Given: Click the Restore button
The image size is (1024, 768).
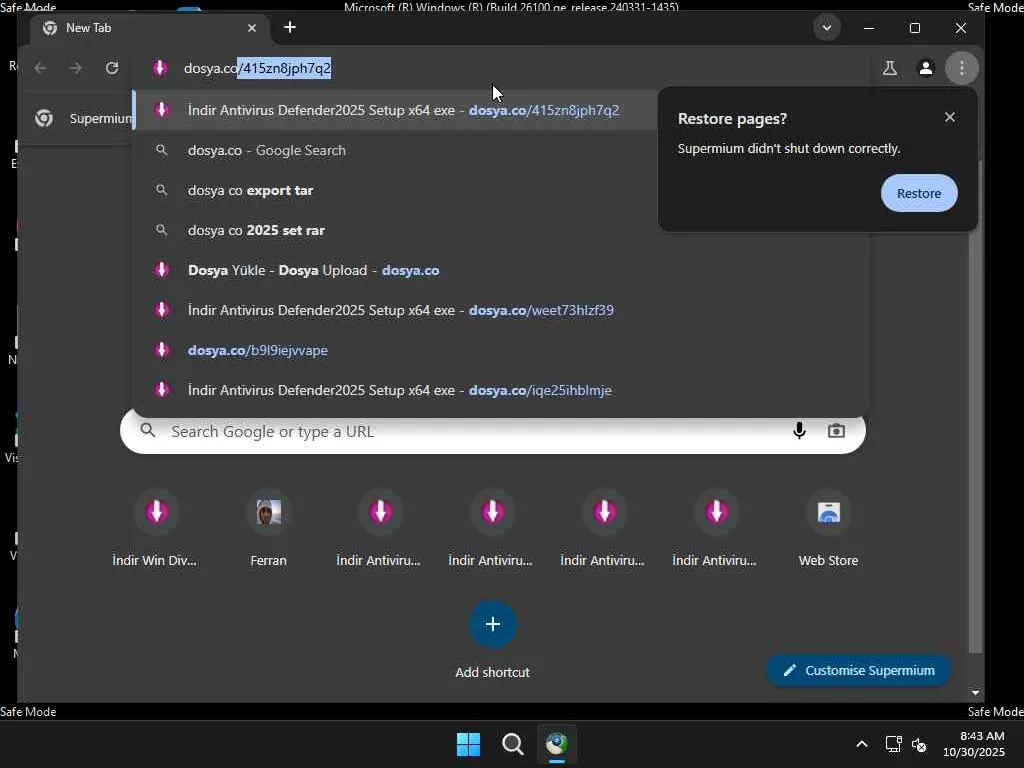Looking at the screenshot, I should tap(919, 193).
